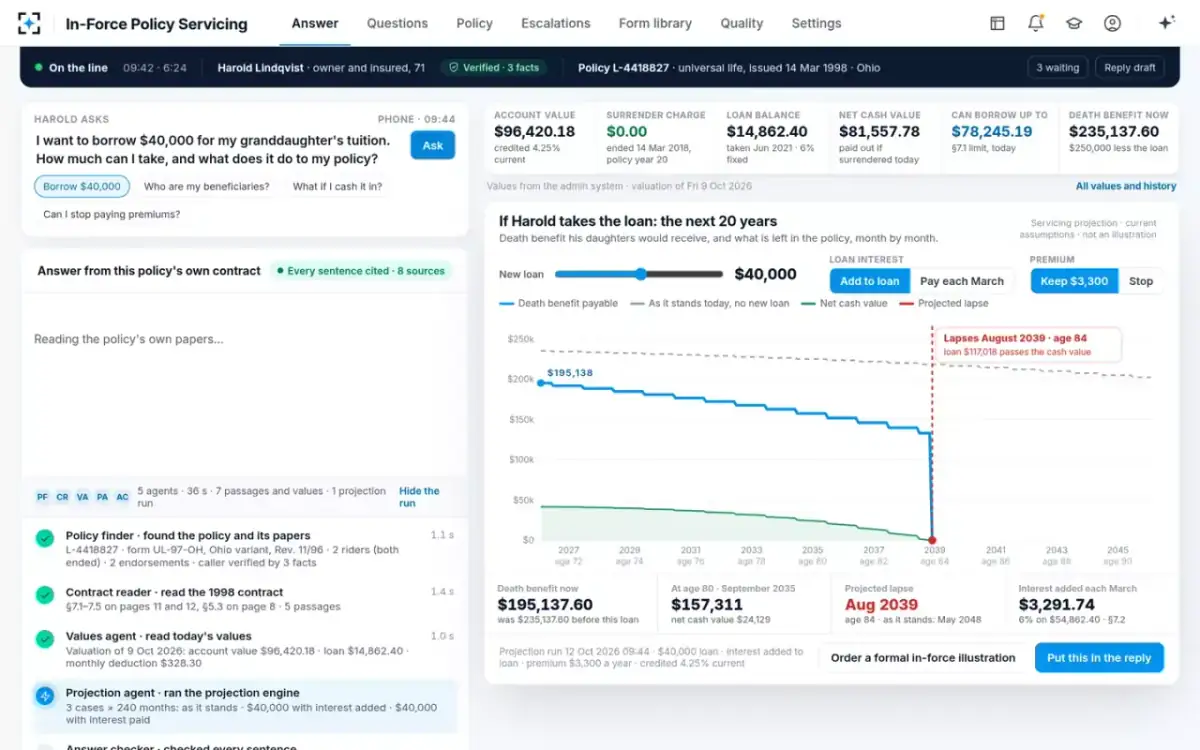
Task: Open the Reply draft button
Action: (x=1130, y=68)
